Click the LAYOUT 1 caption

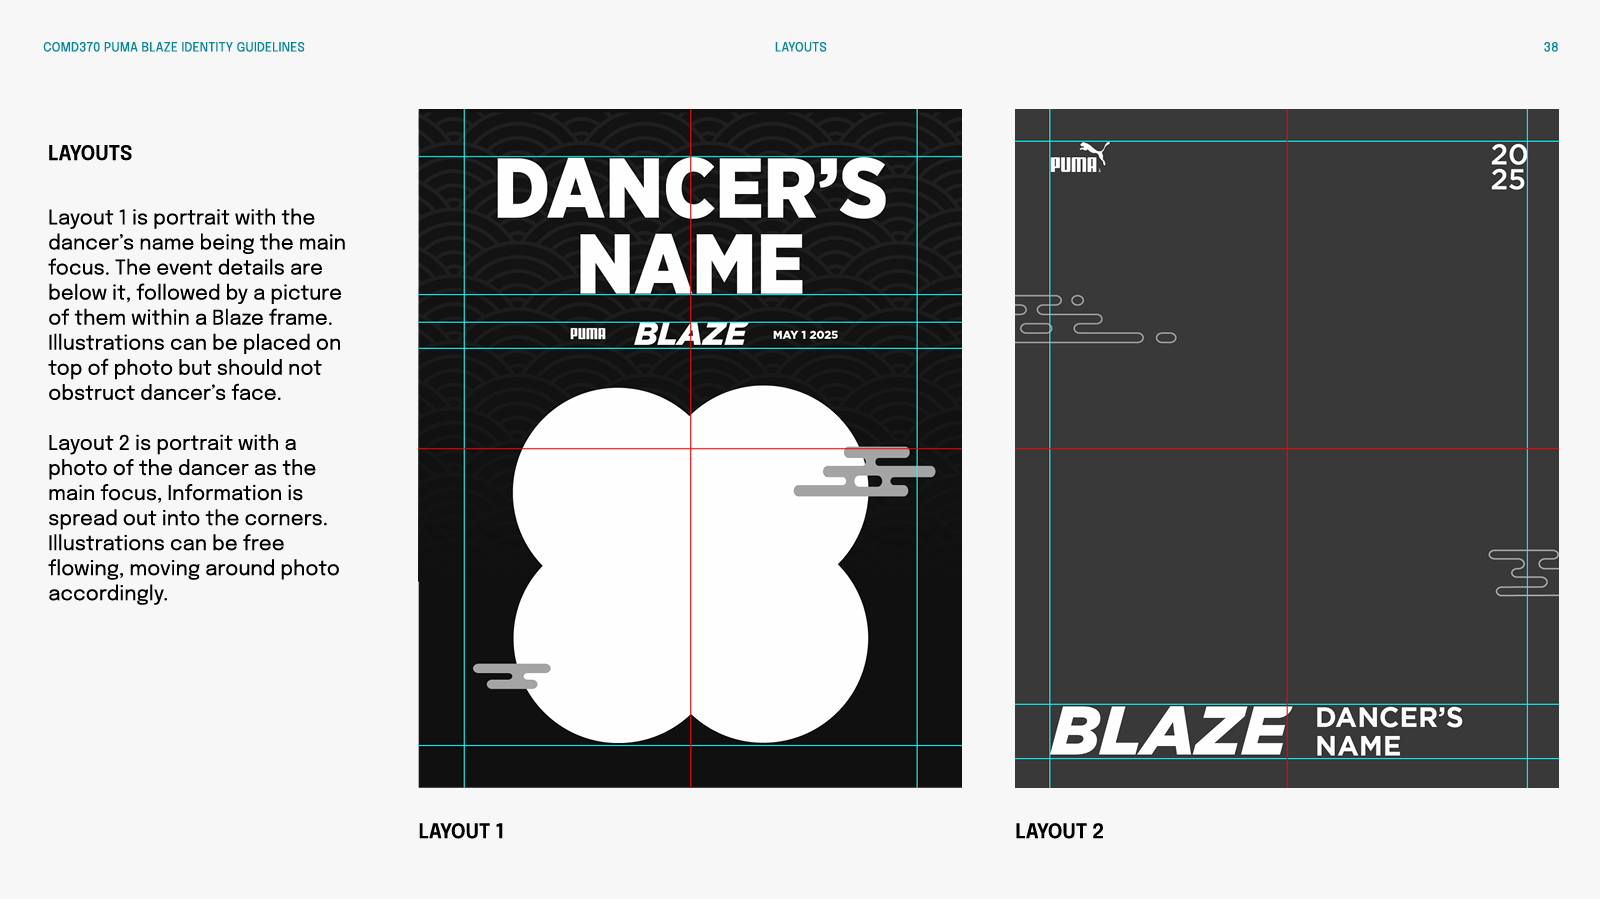coord(461,831)
